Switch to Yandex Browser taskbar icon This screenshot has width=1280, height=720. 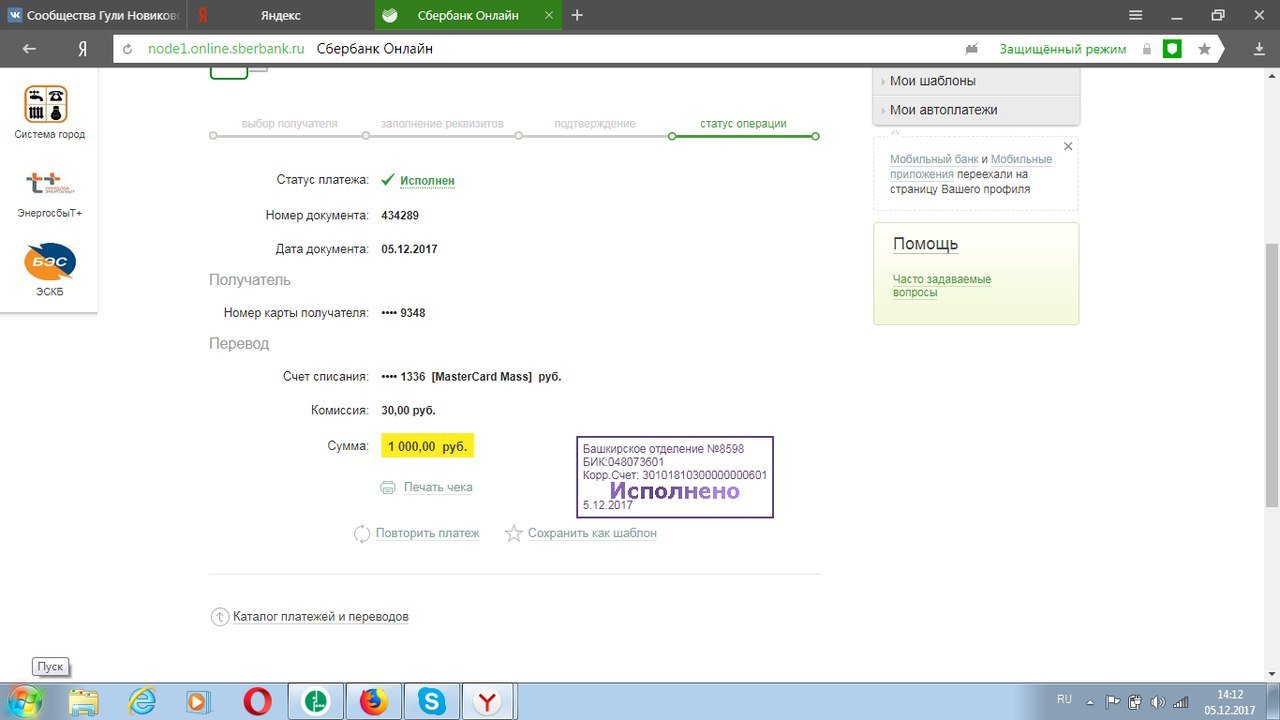(x=487, y=702)
